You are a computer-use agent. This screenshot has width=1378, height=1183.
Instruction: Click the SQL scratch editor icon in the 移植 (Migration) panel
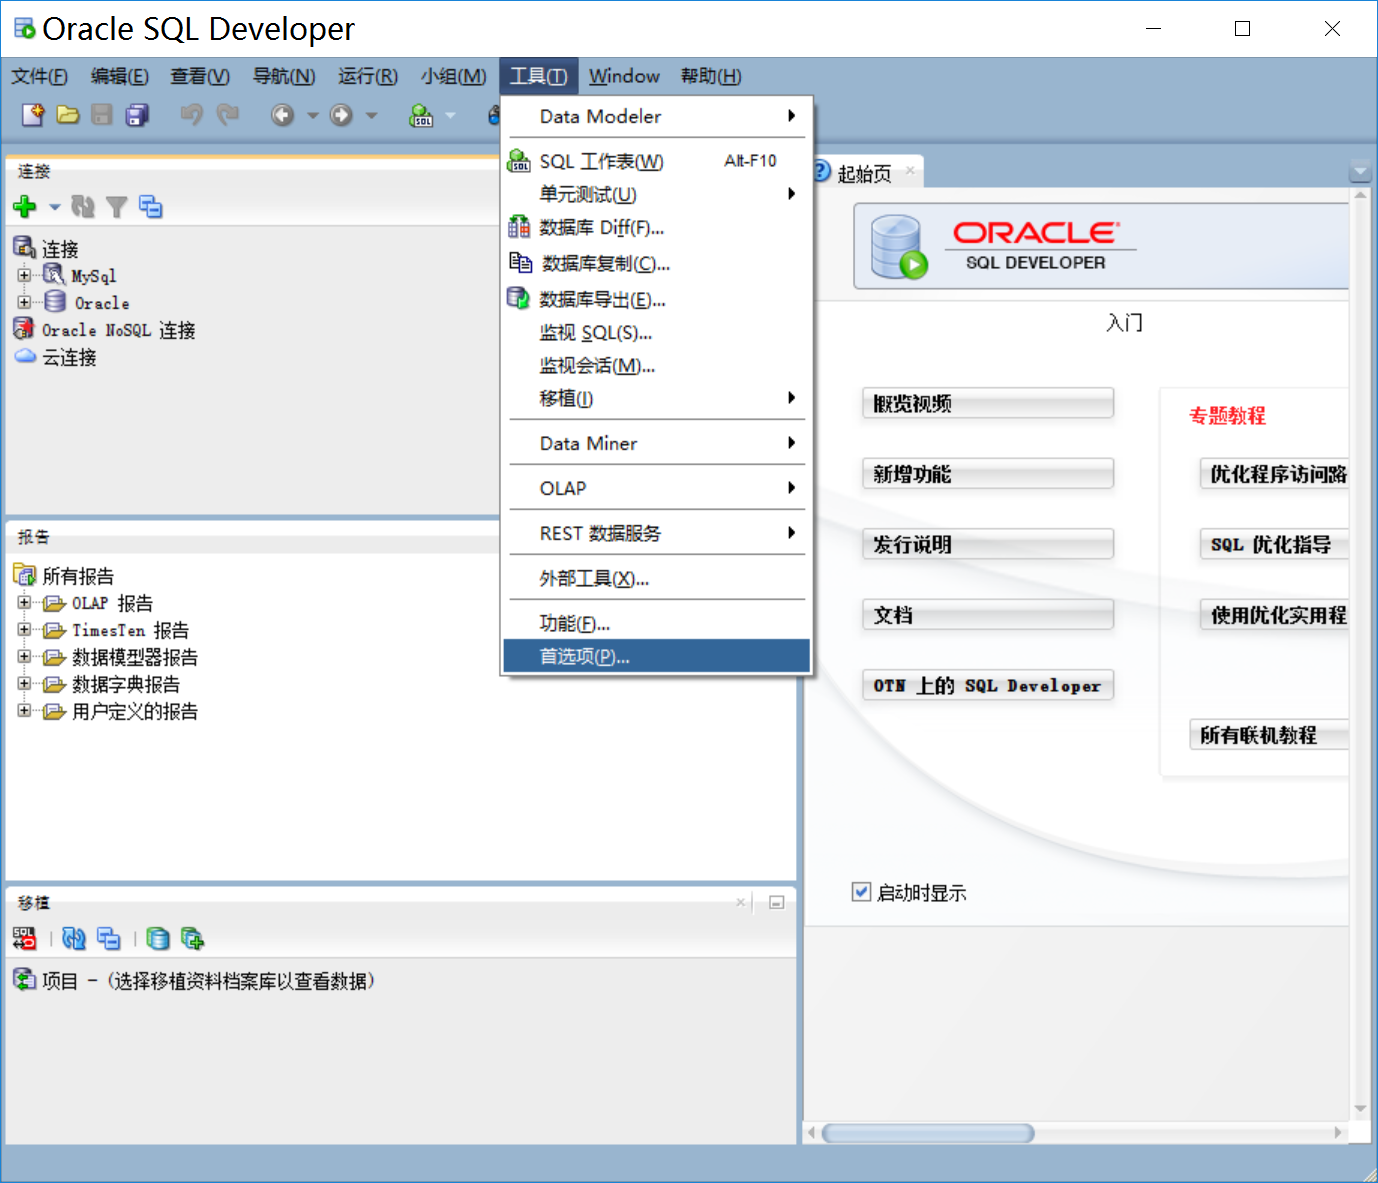[x=24, y=938]
